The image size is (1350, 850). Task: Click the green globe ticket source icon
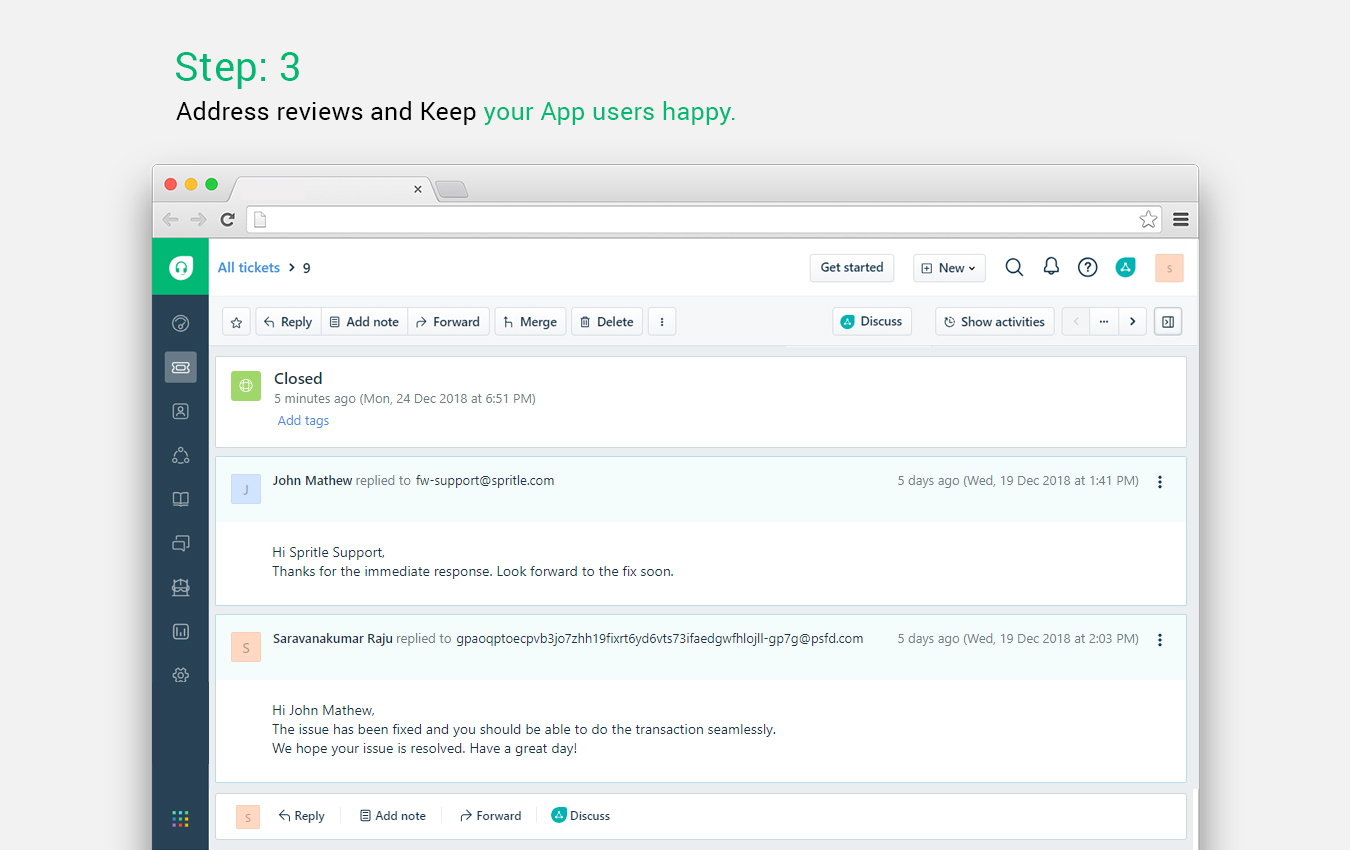coord(246,386)
